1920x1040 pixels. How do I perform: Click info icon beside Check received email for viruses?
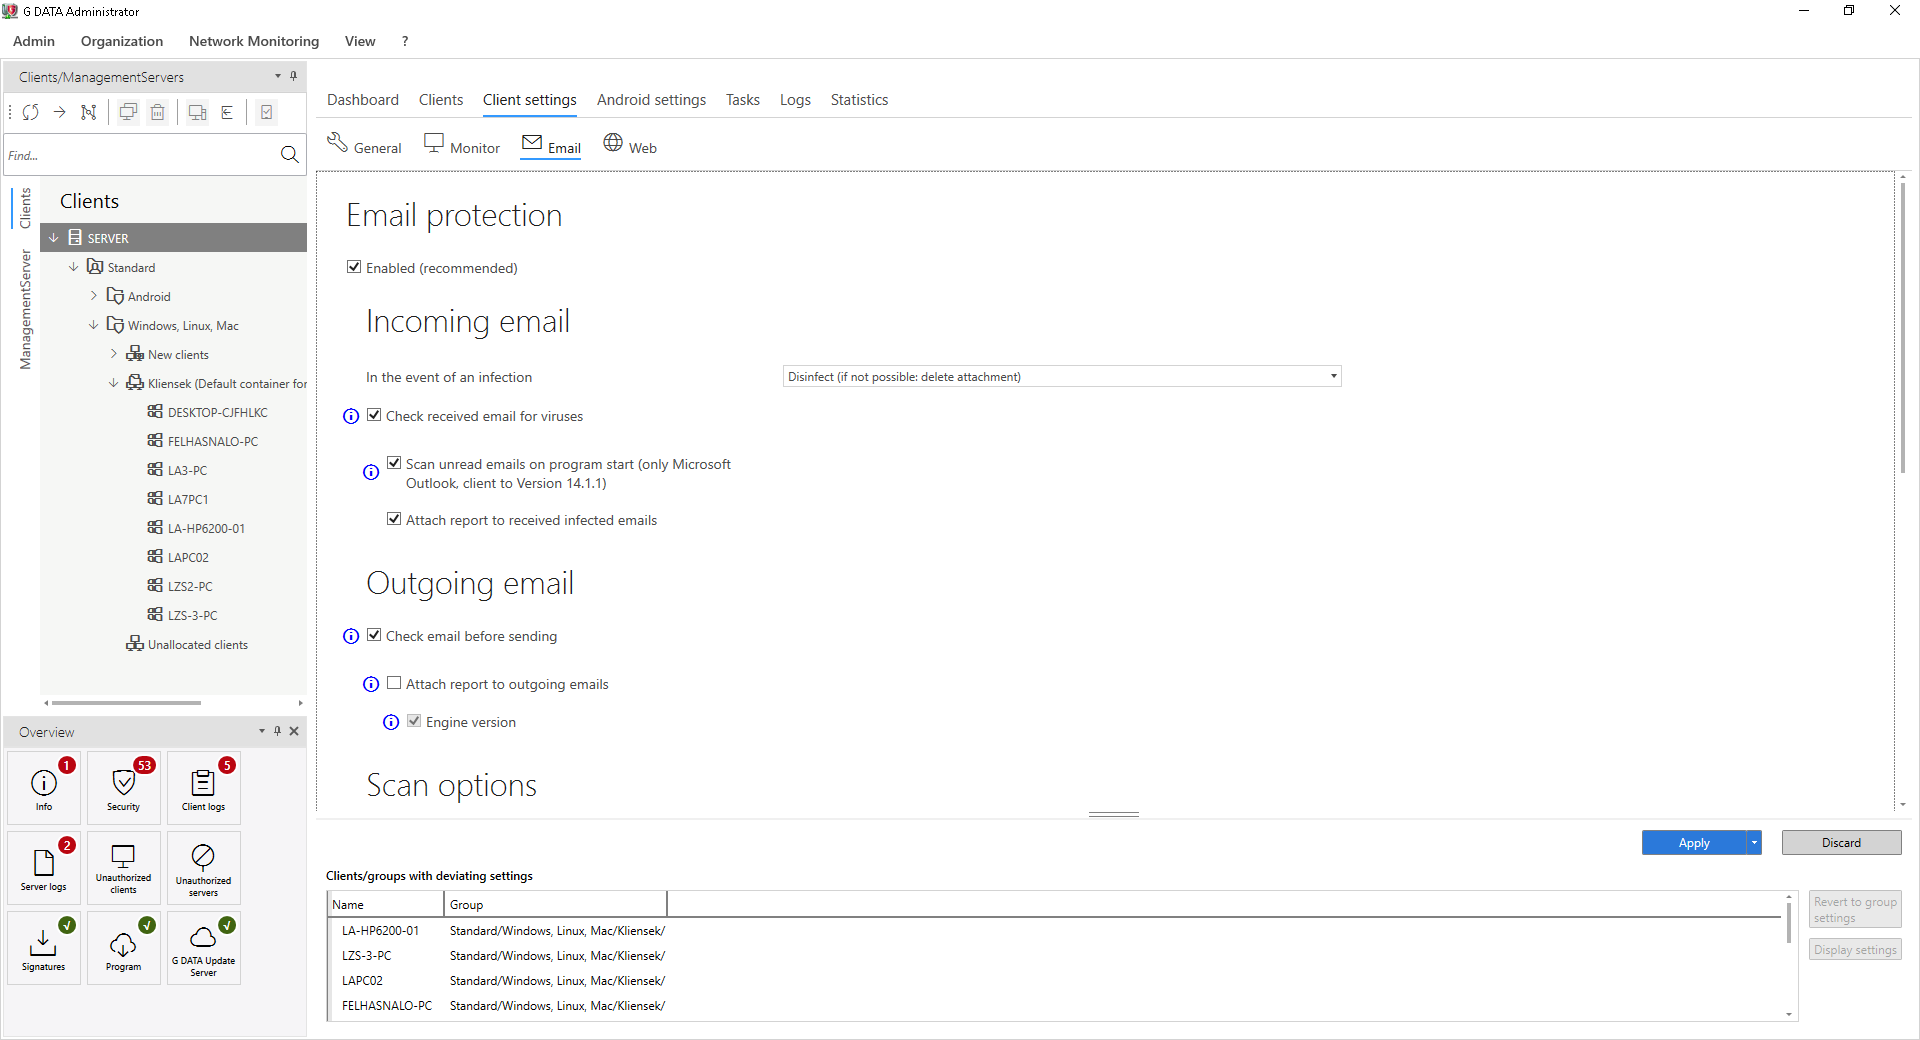pos(351,416)
